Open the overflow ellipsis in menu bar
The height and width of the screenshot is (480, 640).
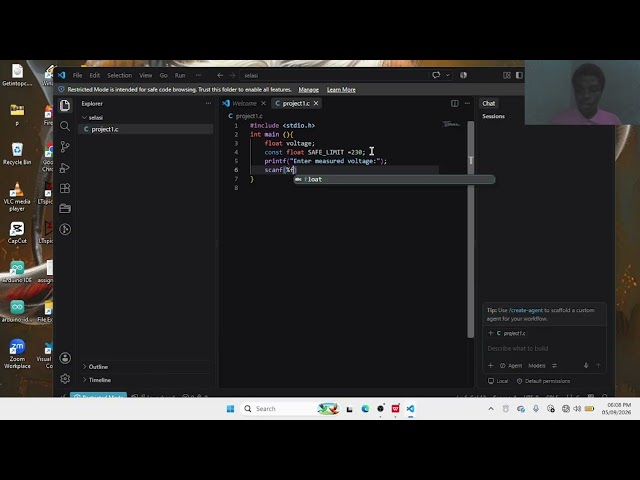click(x=198, y=75)
